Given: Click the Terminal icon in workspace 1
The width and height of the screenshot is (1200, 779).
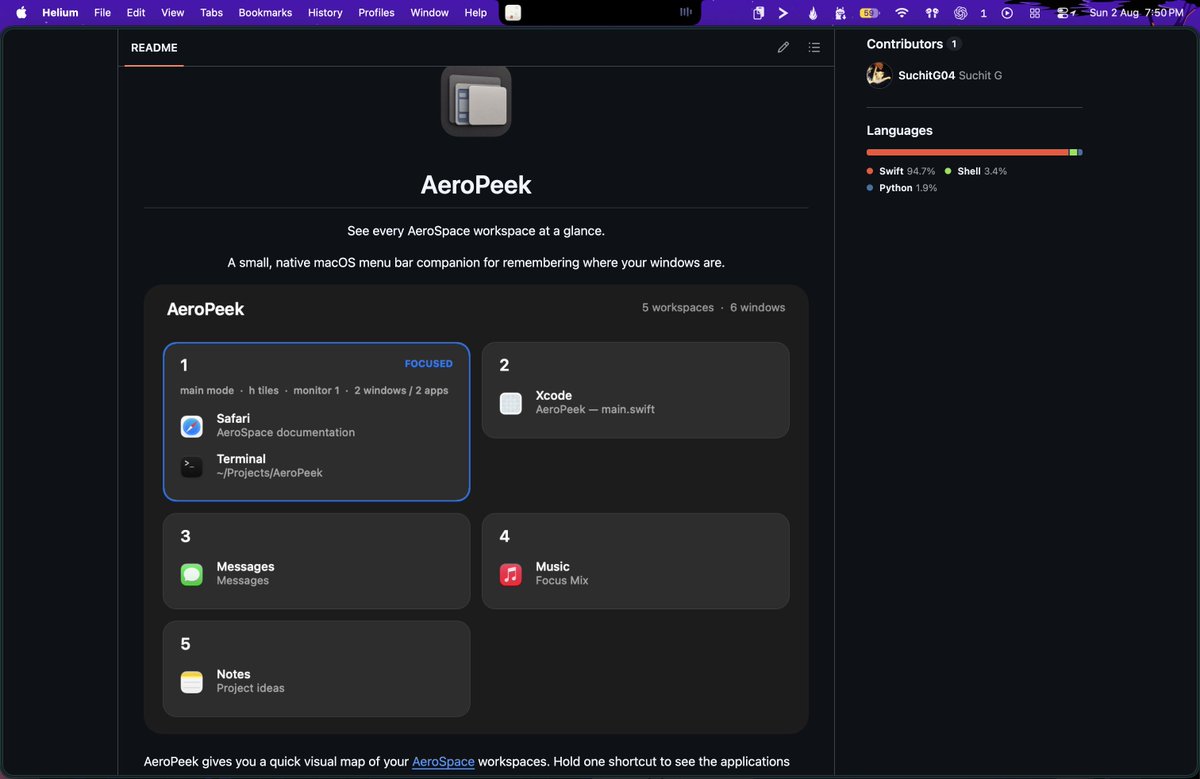Looking at the screenshot, I should point(192,467).
